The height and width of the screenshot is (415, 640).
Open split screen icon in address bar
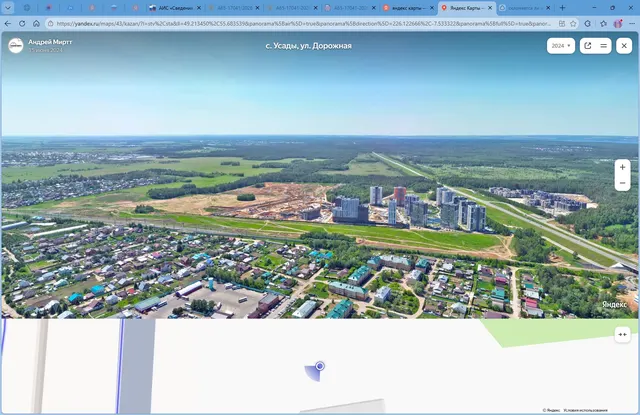[x=562, y=24]
